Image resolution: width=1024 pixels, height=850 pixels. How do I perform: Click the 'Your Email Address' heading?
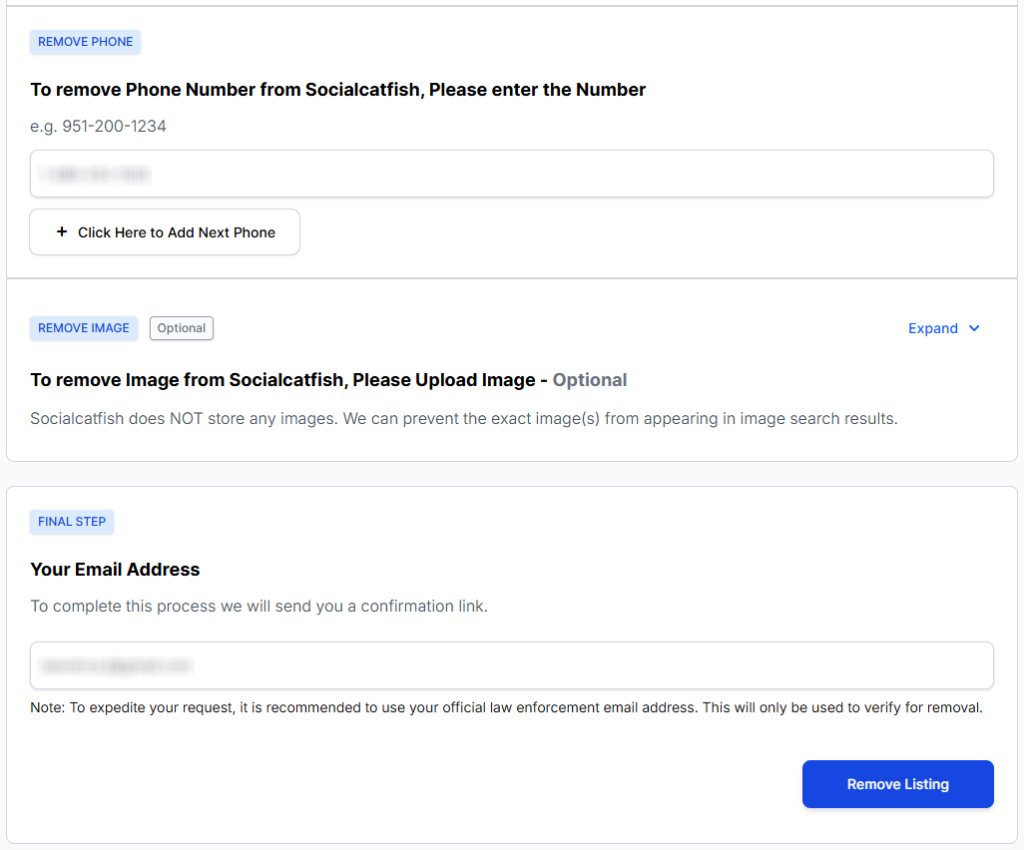(115, 570)
